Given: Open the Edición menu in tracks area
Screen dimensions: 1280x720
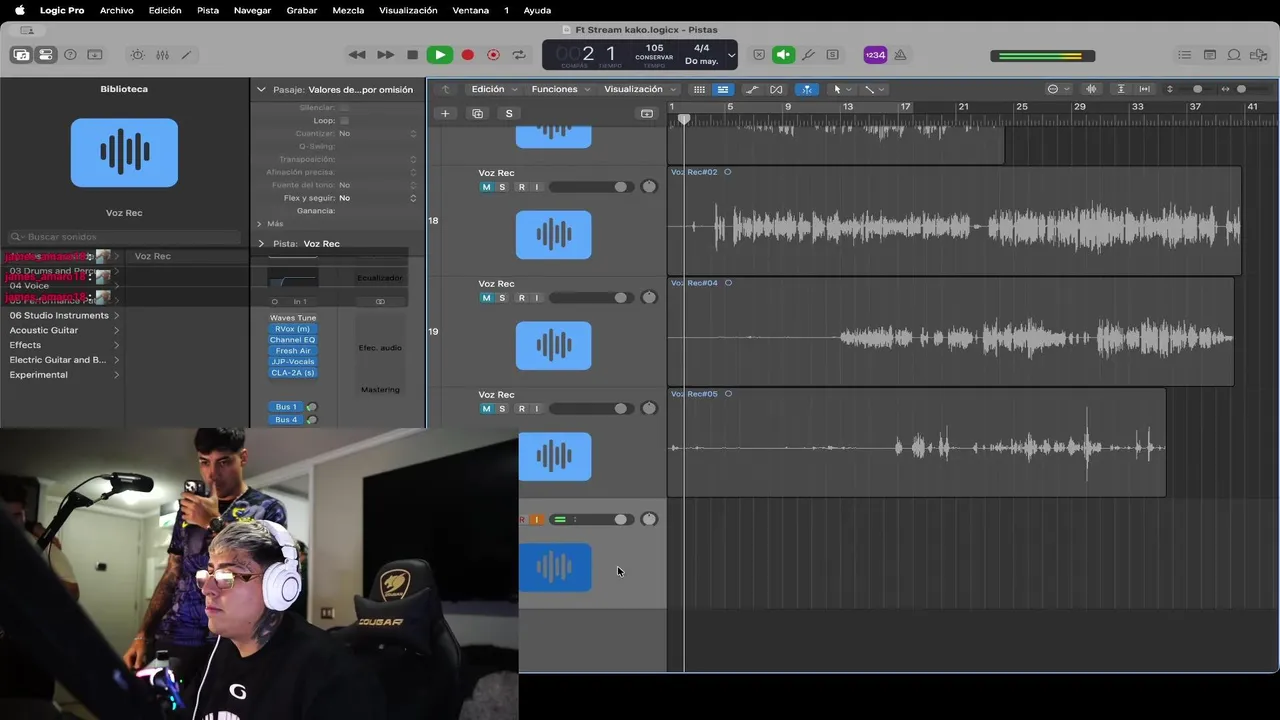Looking at the screenshot, I should click(x=493, y=89).
